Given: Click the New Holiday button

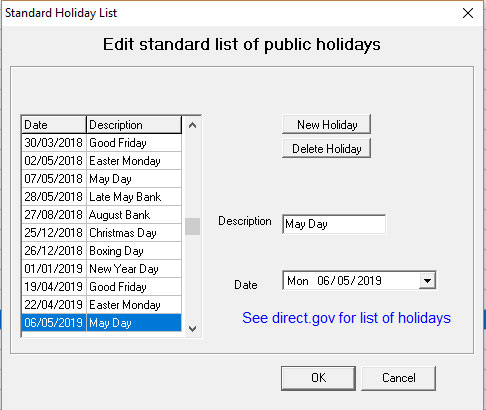Looking at the screenshot, I should pos(326,124).
